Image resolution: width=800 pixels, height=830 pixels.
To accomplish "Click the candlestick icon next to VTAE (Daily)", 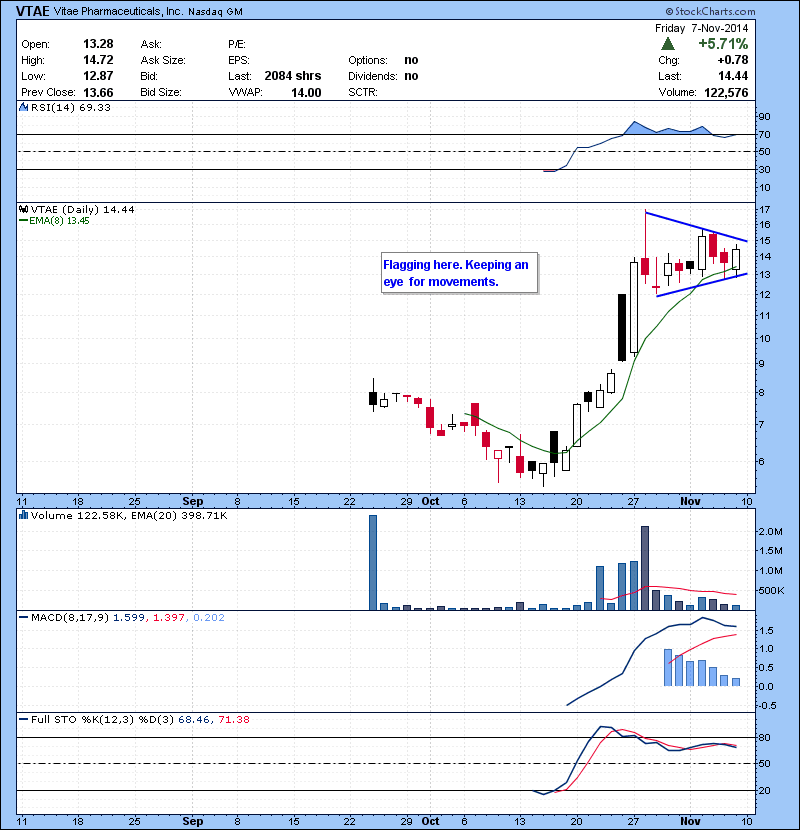I will [23, 209].
